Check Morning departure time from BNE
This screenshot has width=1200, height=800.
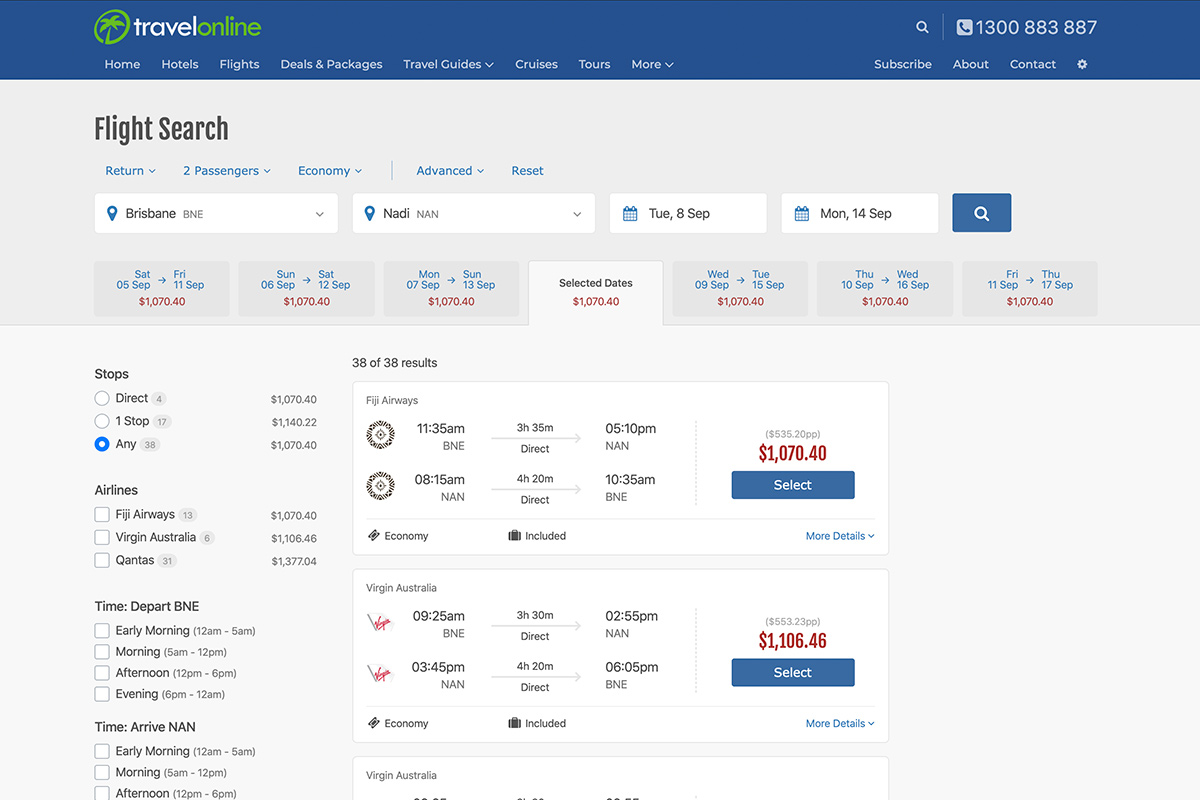[102, 652]
